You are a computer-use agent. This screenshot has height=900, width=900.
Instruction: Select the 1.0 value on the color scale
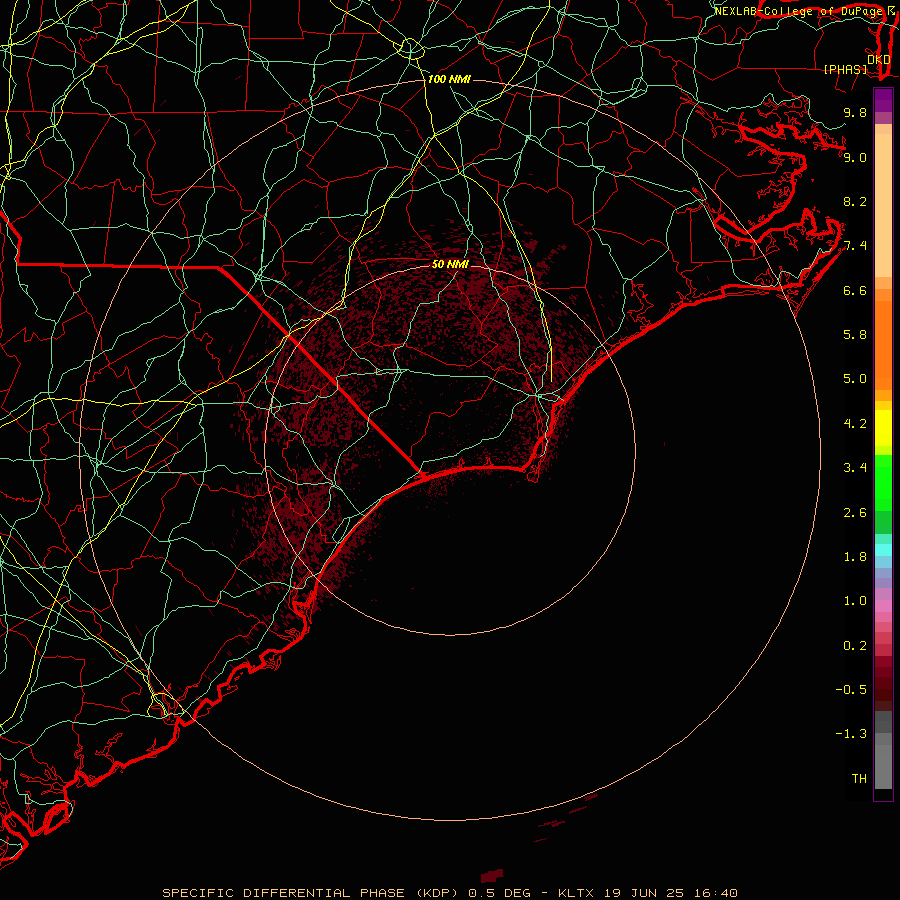pyautogui.click(x=855, y=601)
